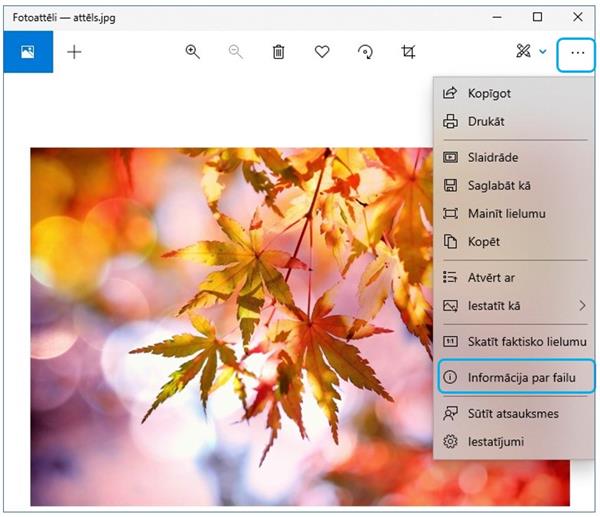Start Slaidrāde slideshow

514,157
